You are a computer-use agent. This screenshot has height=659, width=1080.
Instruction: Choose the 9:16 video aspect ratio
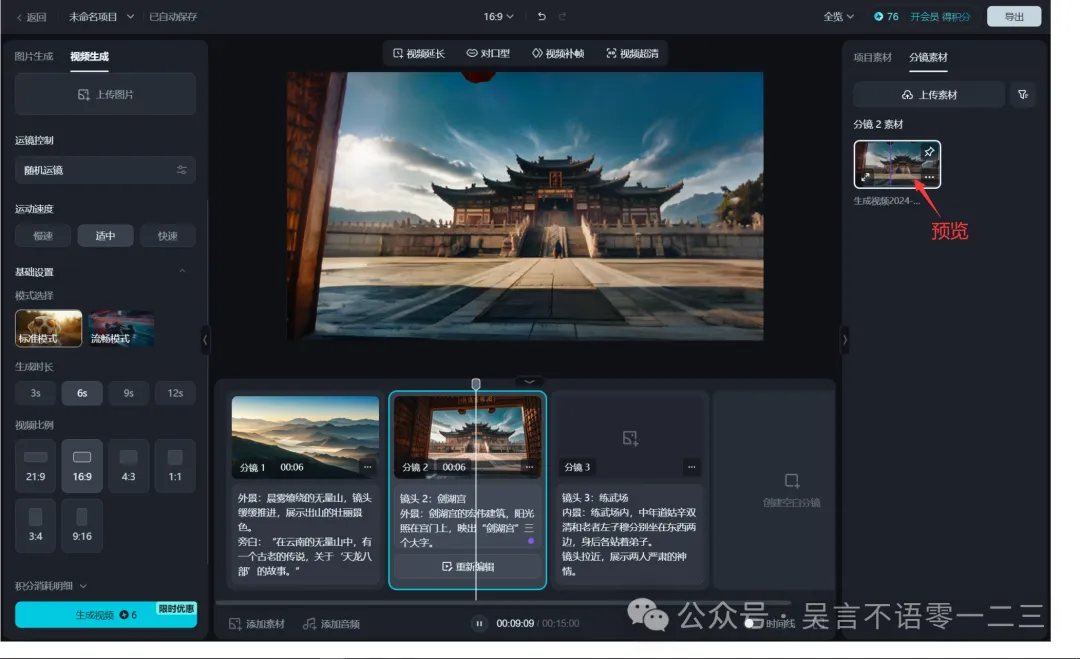(x=82, y=525)
